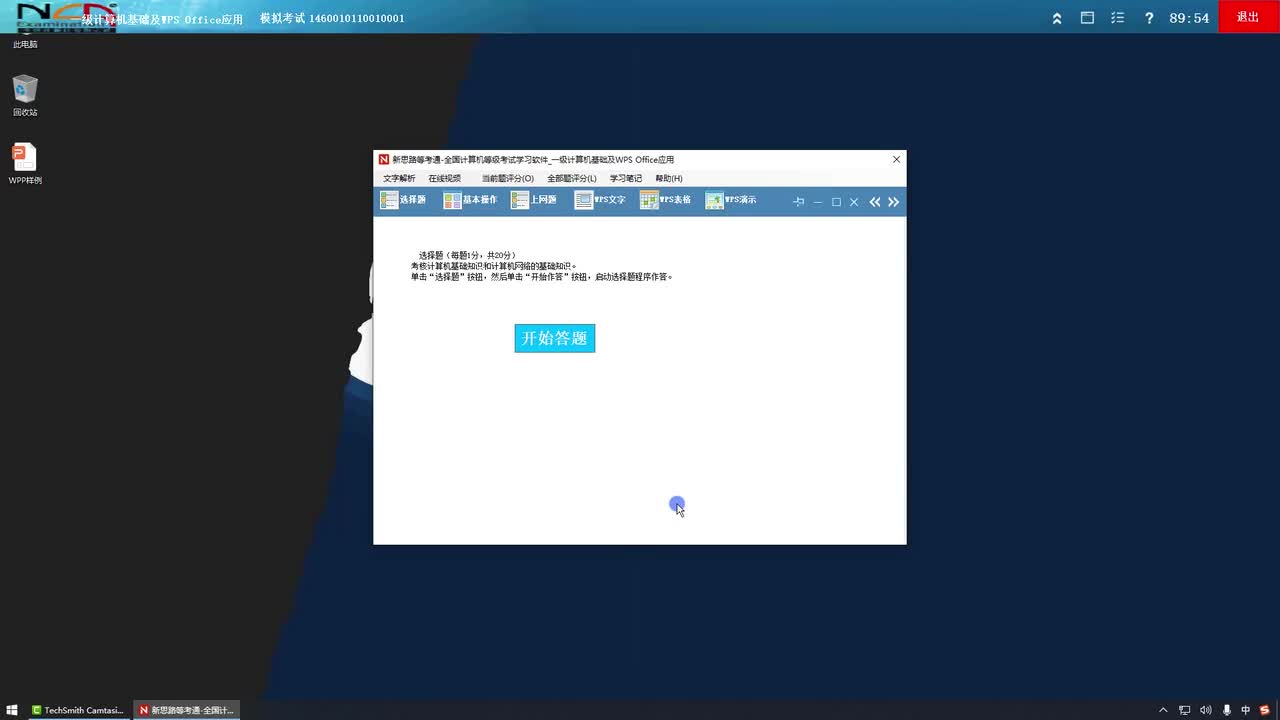Switch to 新思路等考通 taskbar item

(186, 710)
